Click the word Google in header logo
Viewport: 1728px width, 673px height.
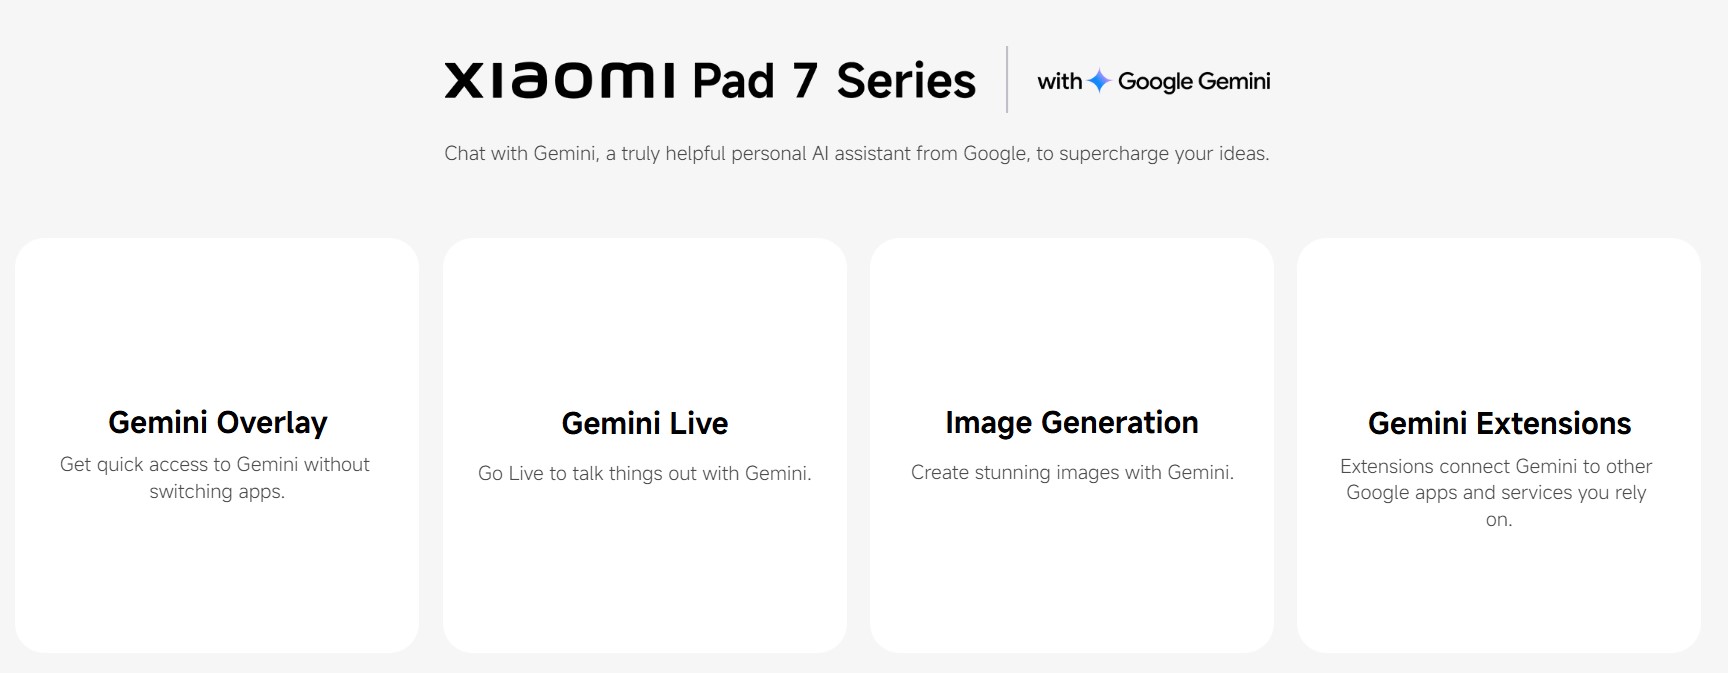1155,82
